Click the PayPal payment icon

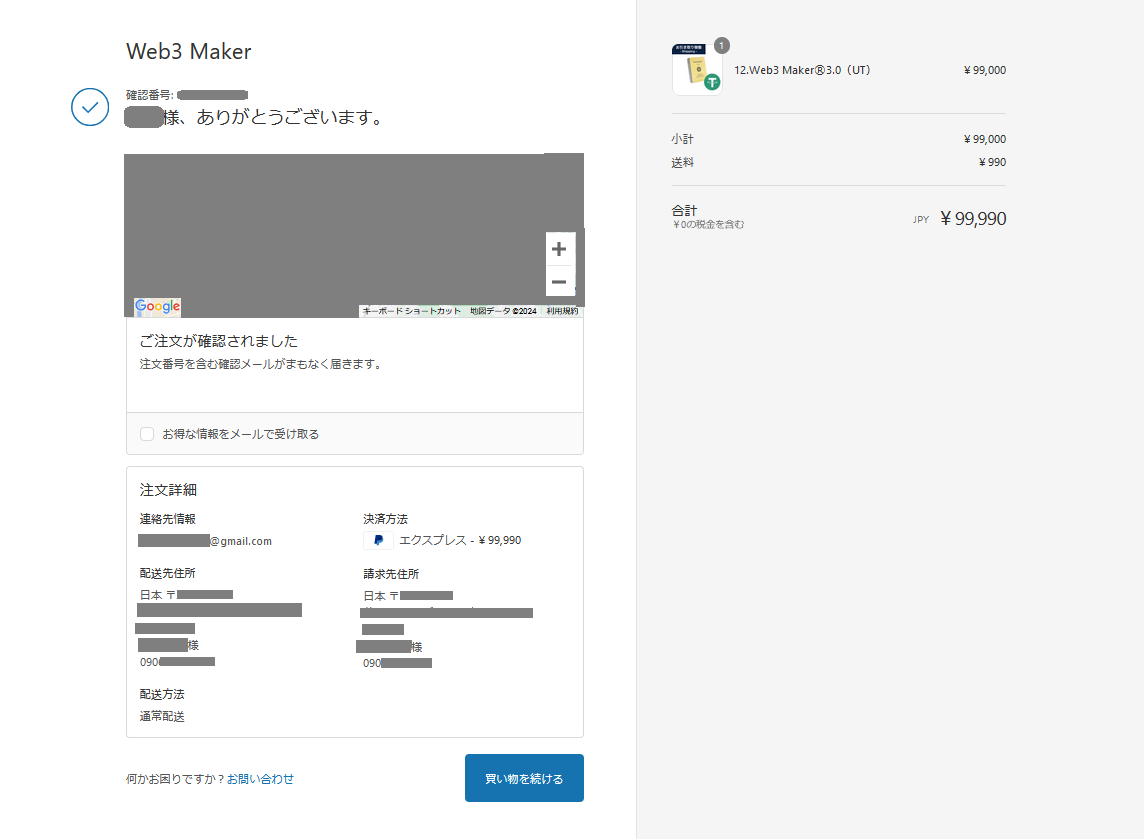[x=378, y=541]
